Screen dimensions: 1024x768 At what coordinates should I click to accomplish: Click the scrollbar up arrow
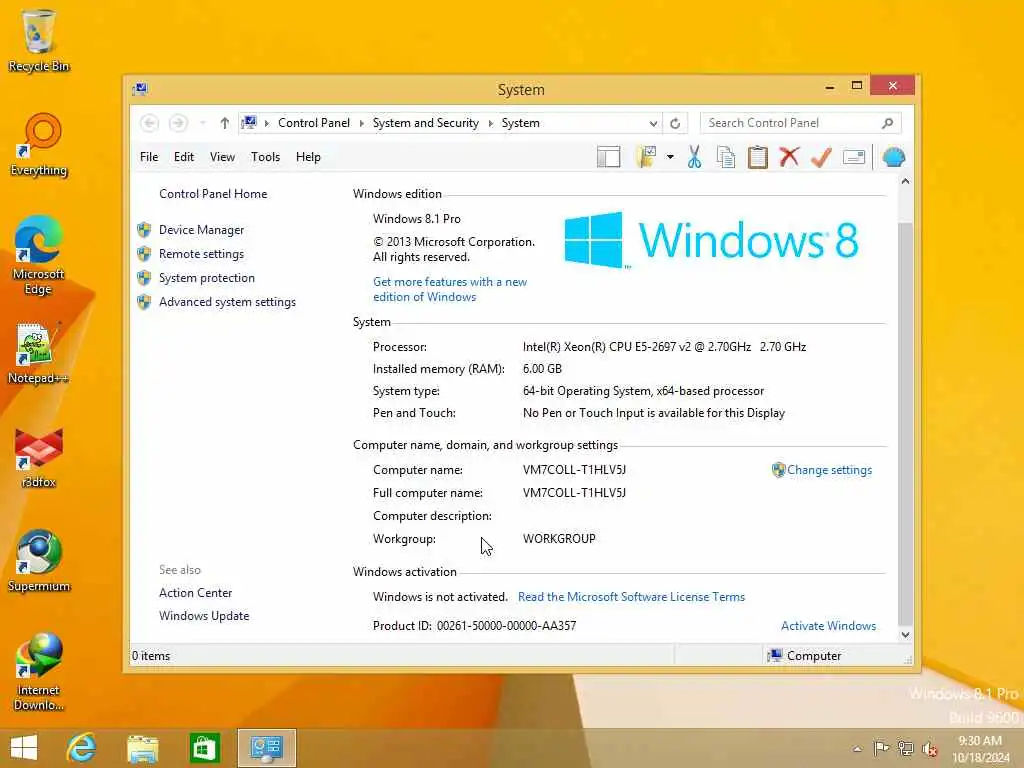pos(905,182)
